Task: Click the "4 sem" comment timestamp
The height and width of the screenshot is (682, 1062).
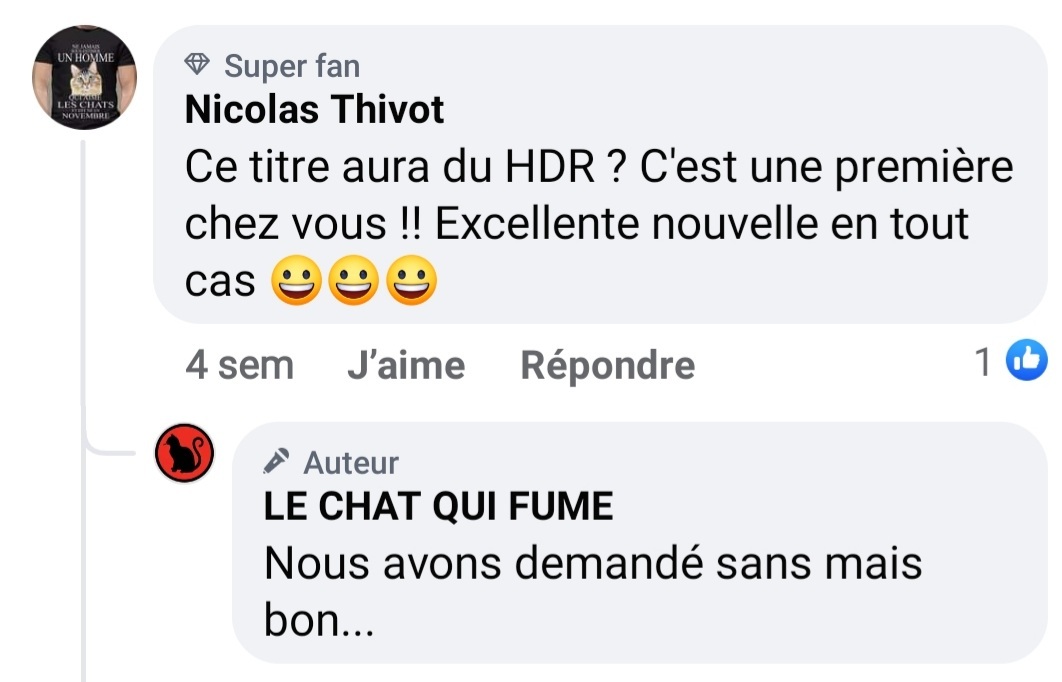Action: [x=240, y=366]
